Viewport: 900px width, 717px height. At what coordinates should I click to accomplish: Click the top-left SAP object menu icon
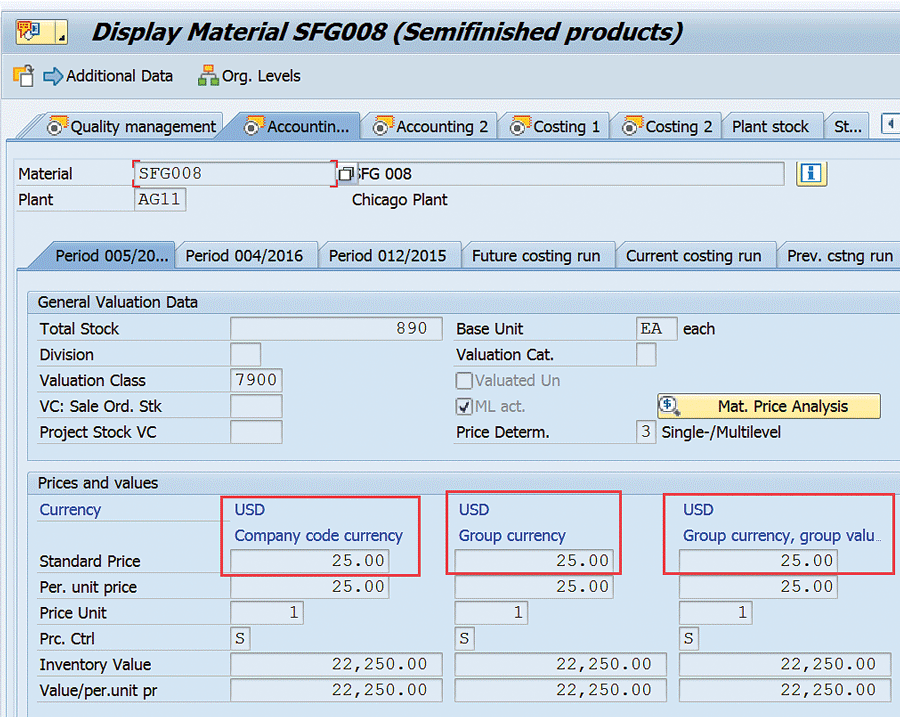point(29,32)
